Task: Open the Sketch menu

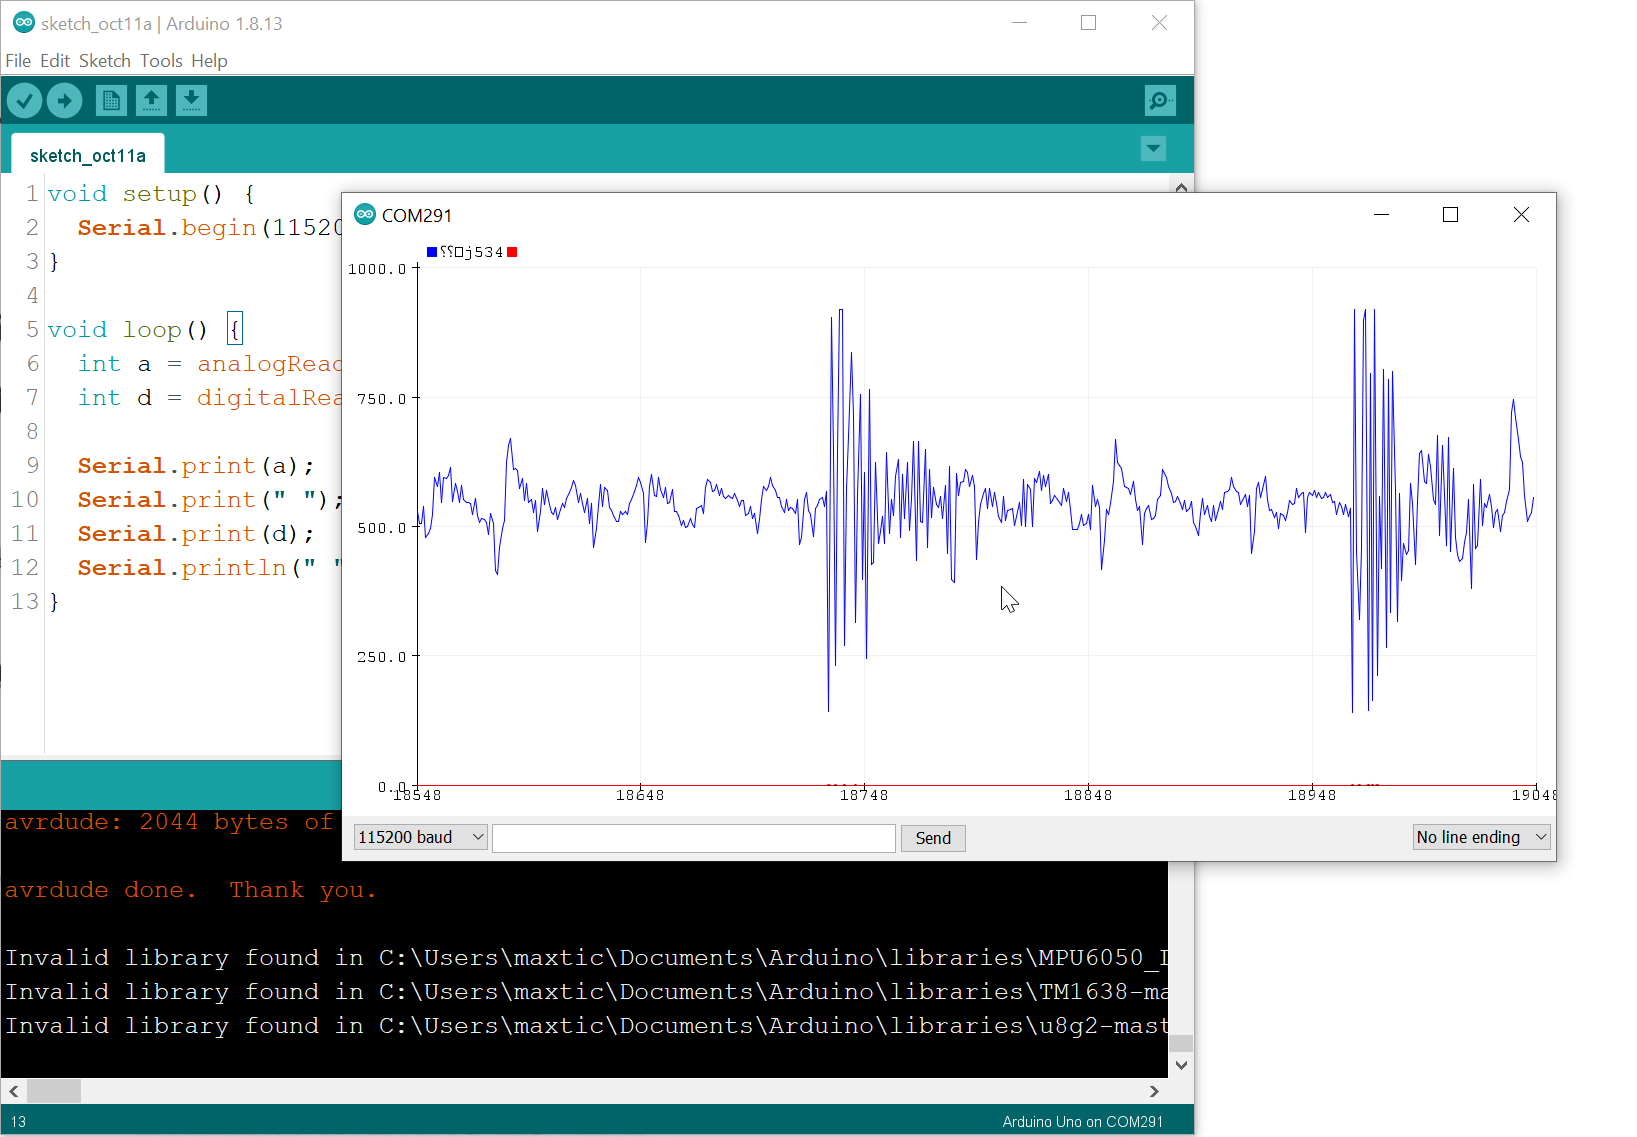Action: coord(105,61)
